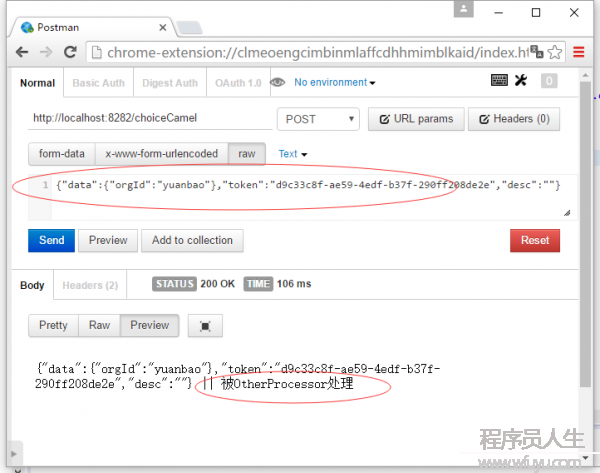Reload the page with refresh icon
The width and height of the screenshot is (600, 473).
point(70,52)
